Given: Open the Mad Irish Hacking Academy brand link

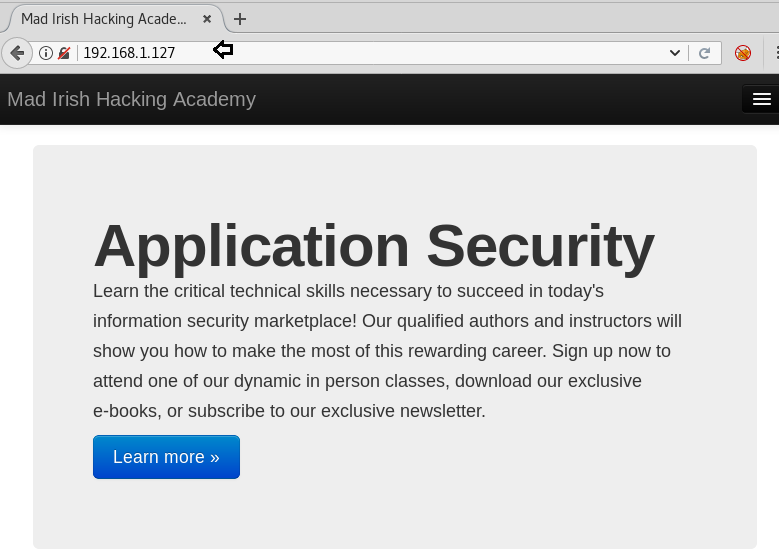Looking at the screenshot, I should click(x=131, y=99).
